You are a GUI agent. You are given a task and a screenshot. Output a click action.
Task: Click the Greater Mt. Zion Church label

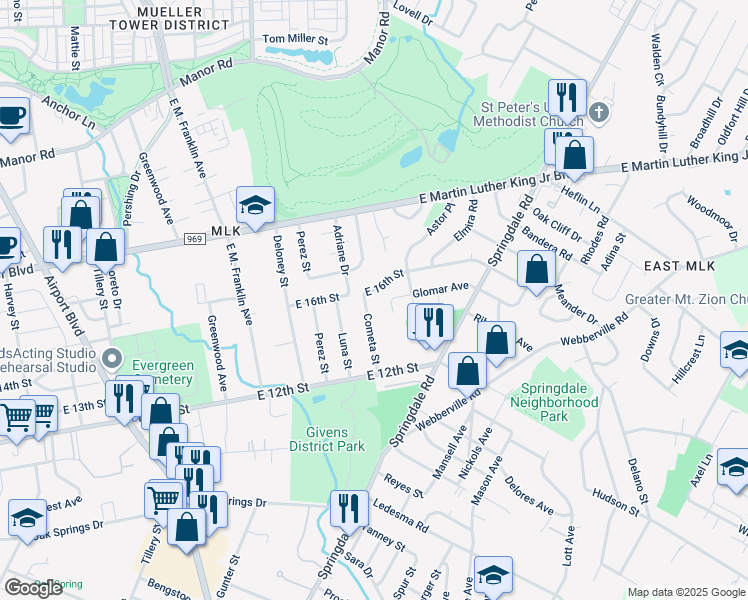pyautogui.click(x=686, y=300)
